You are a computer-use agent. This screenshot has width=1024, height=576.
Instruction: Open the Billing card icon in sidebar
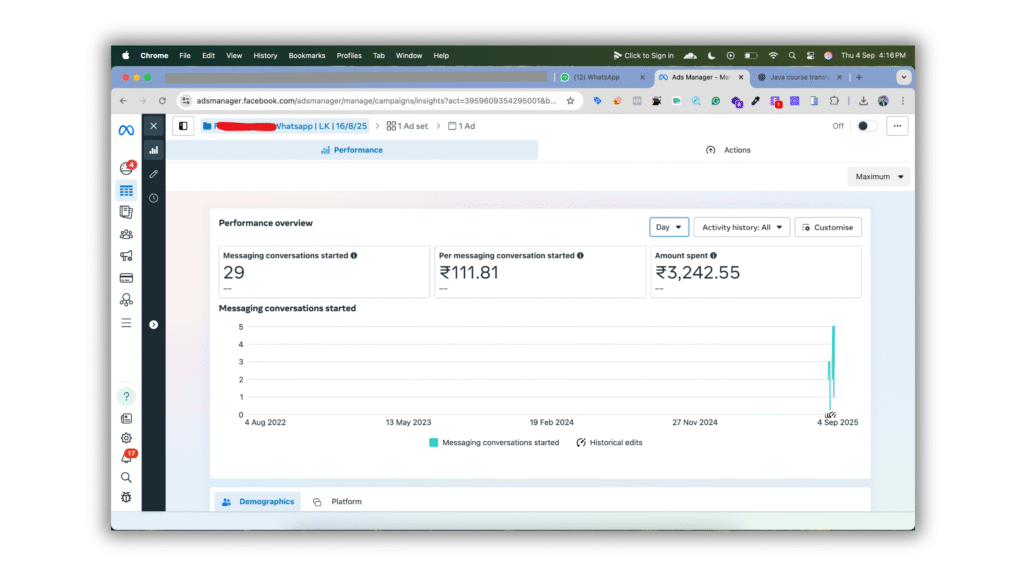[x=126, y=278]
